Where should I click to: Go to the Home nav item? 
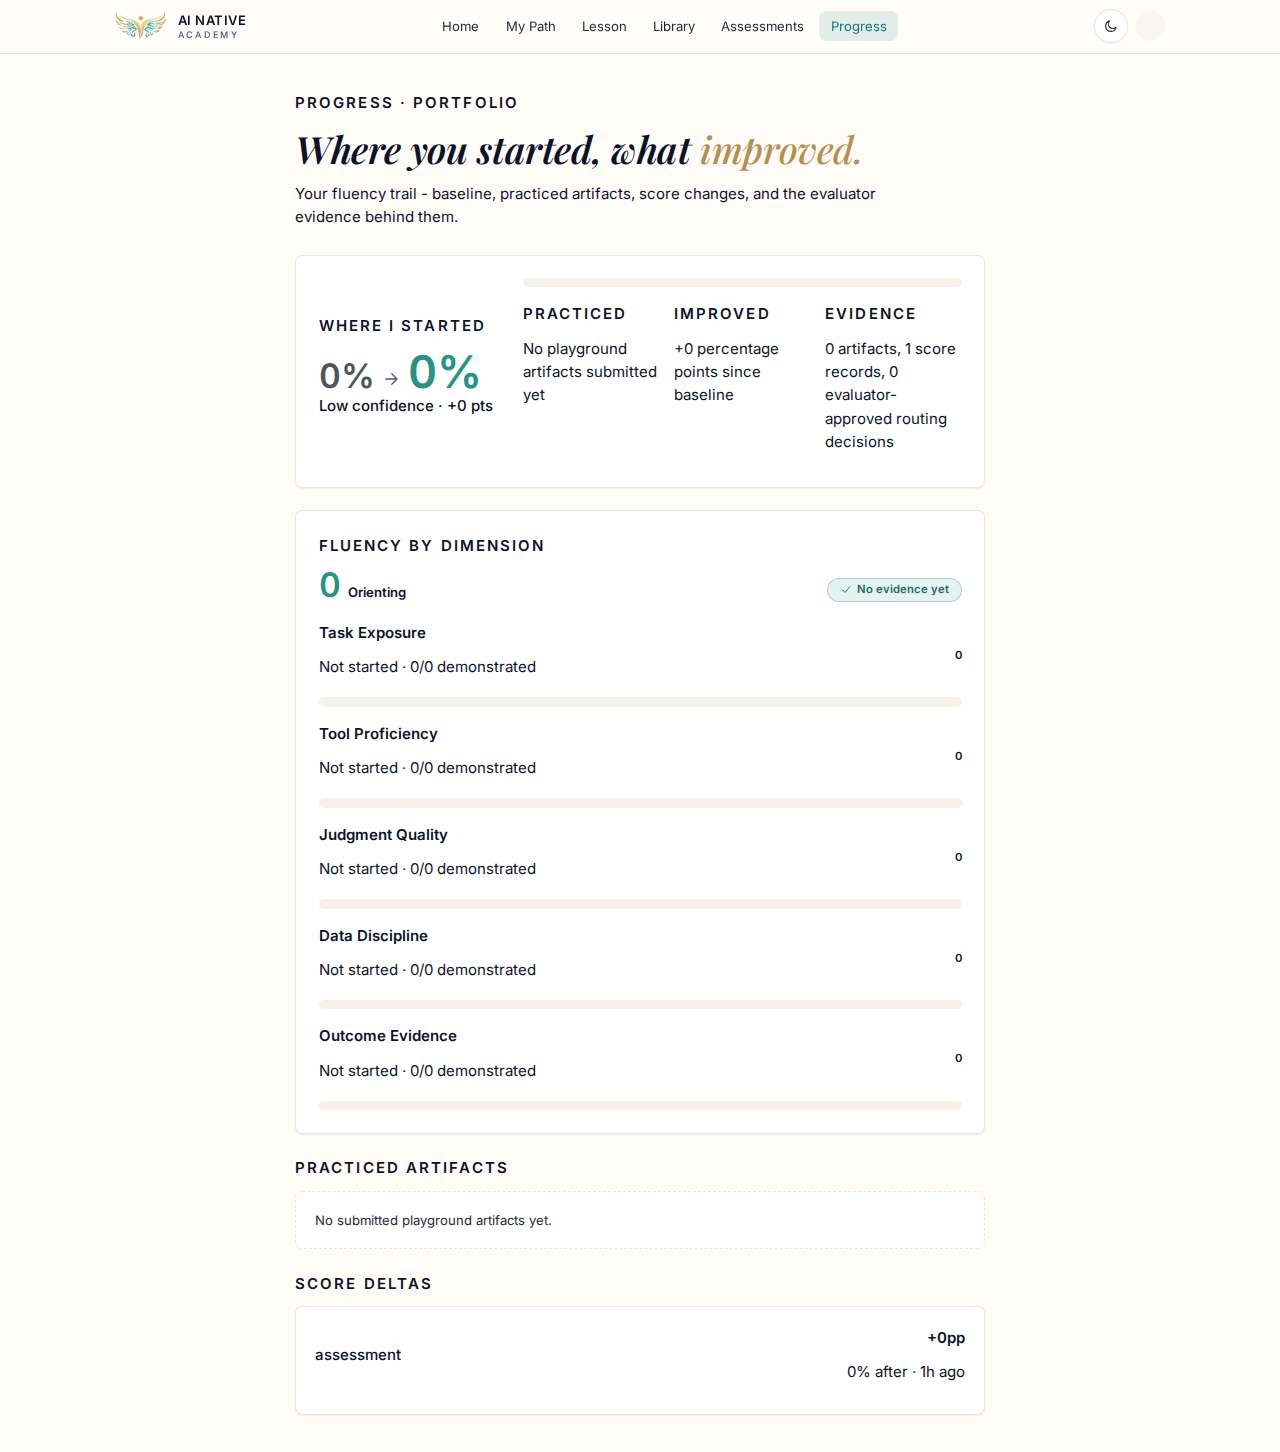(x=460, y=26)
